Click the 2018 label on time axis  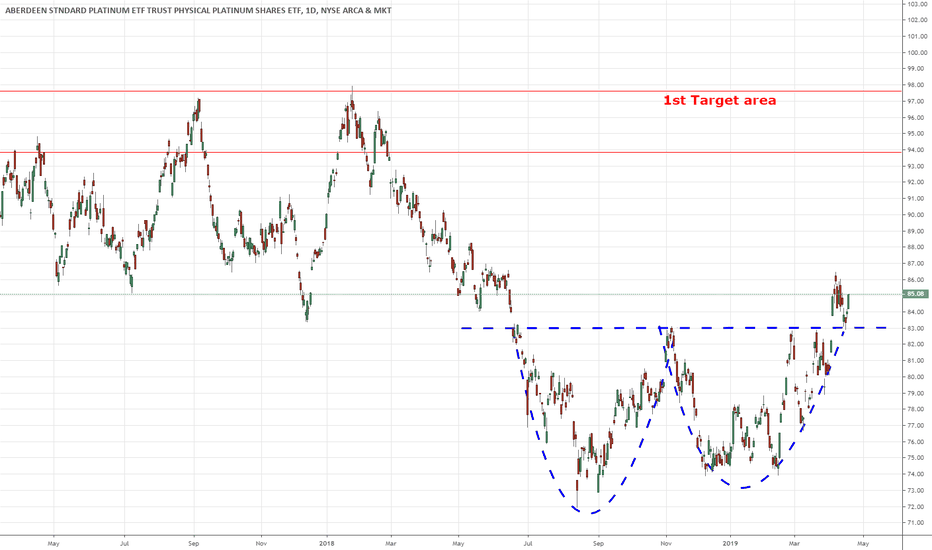pos(326,543)
